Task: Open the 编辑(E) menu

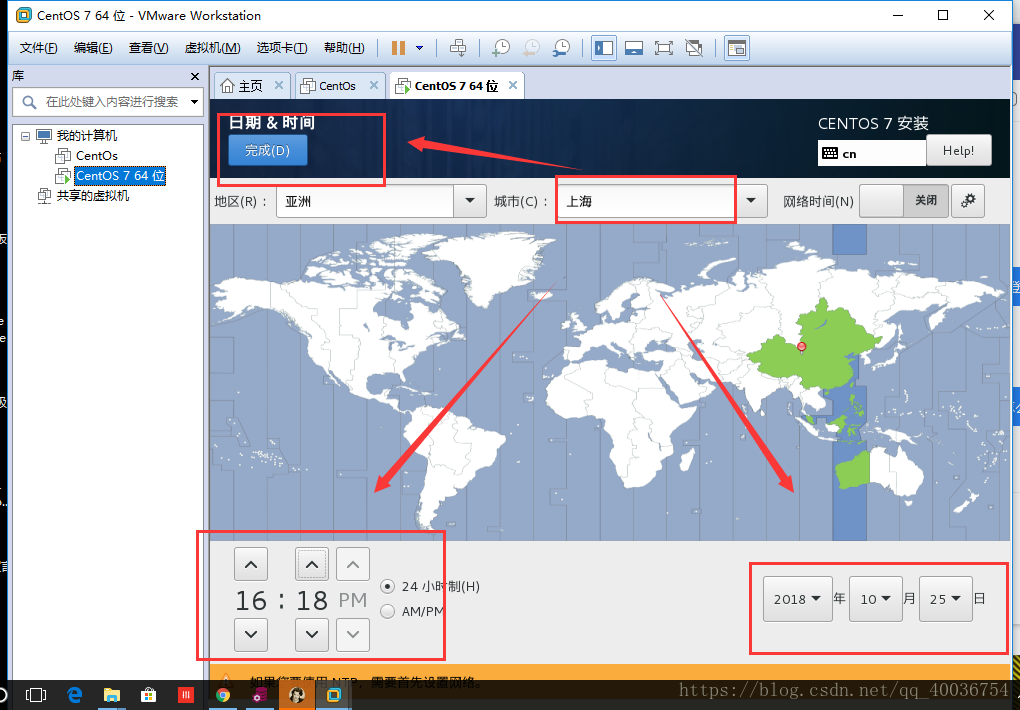Action: pyautogui.click(x=93, y=48)
